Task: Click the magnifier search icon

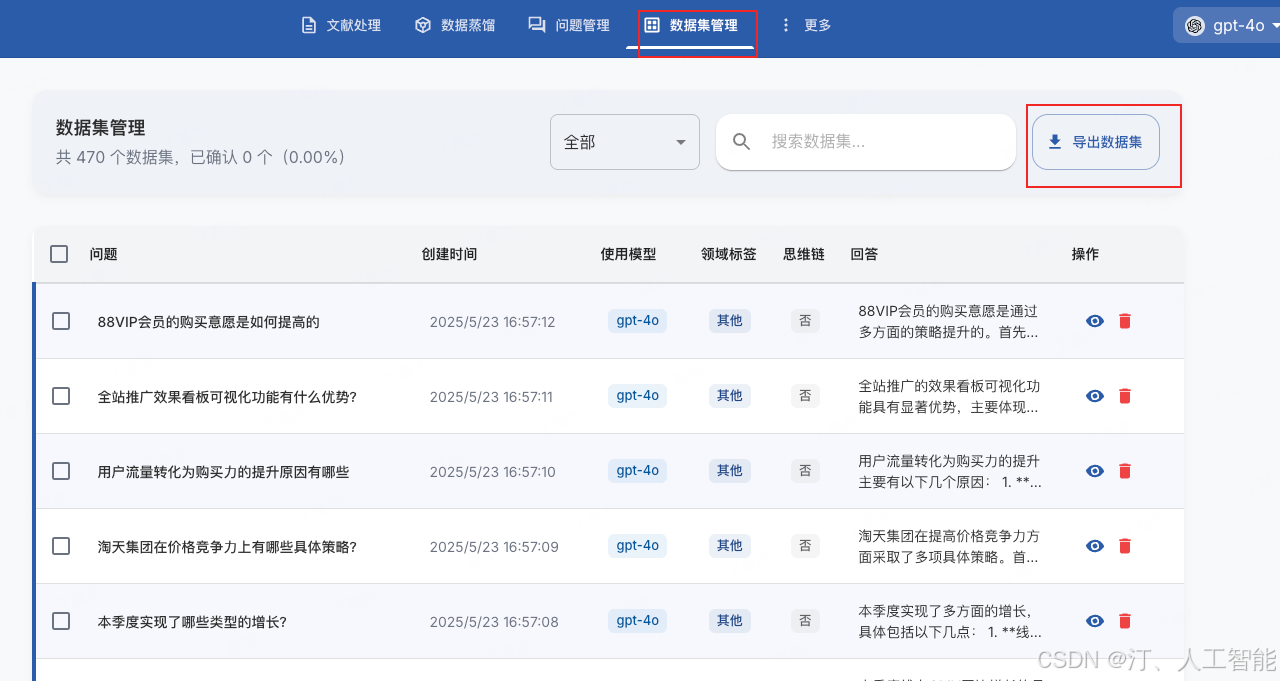Action: click(x=742, y=142)
